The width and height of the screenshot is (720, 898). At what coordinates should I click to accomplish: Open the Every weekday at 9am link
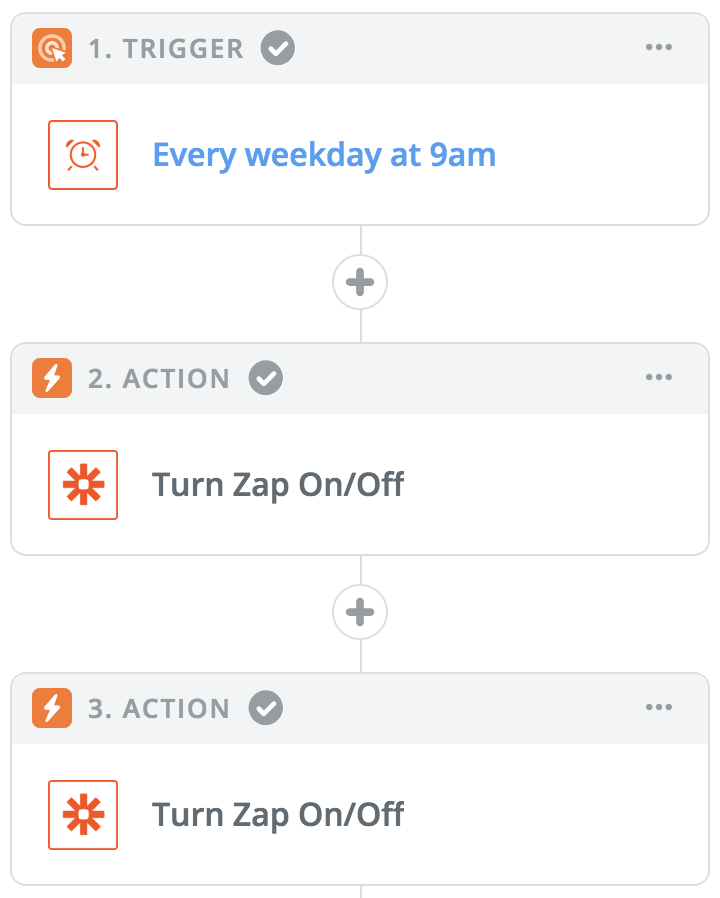point(324,155)
